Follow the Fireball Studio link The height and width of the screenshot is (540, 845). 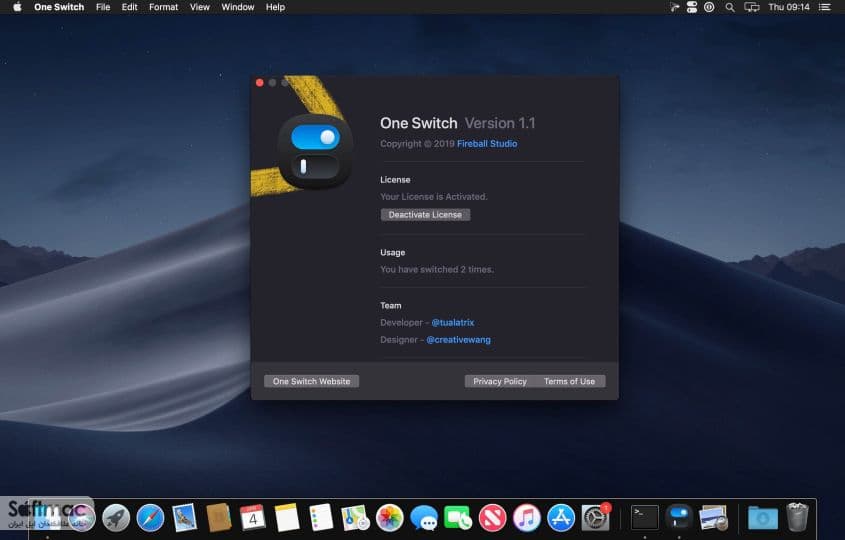(x=487, y=143)
